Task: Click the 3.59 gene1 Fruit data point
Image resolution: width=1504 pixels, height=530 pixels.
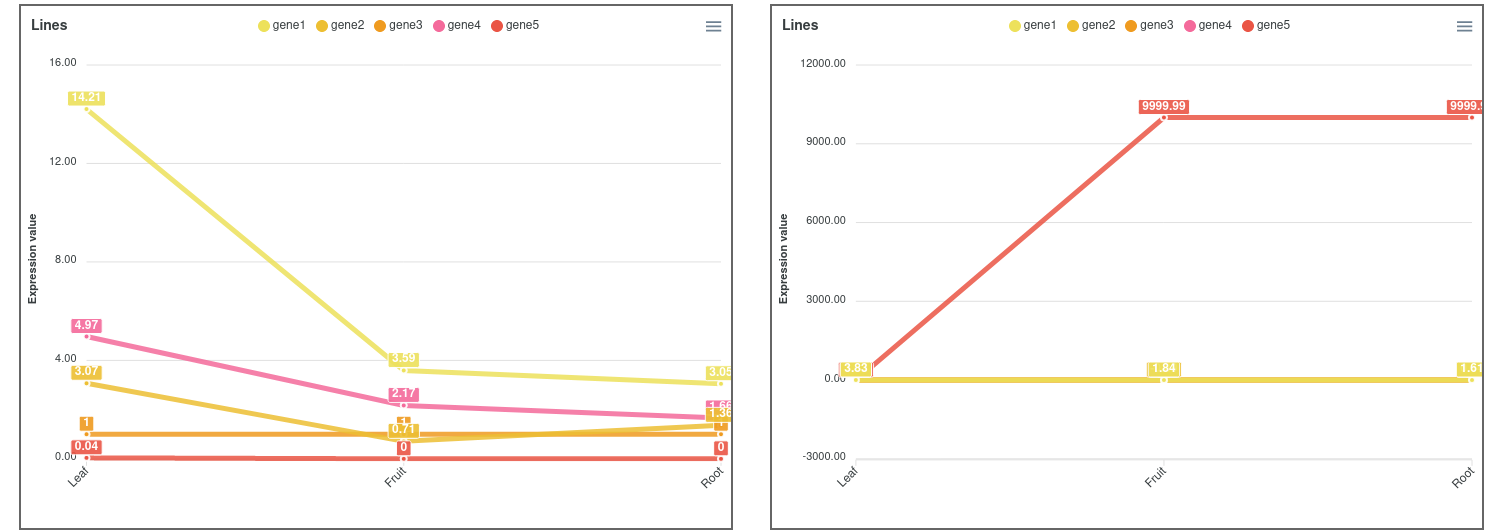Action: [x=404, y=370]
